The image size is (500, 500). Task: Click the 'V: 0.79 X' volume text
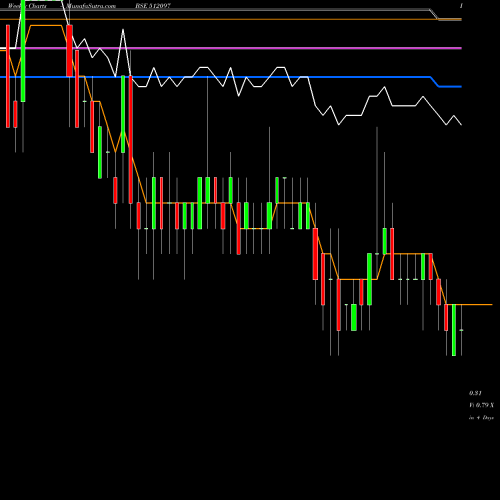(x=482, y=405)
